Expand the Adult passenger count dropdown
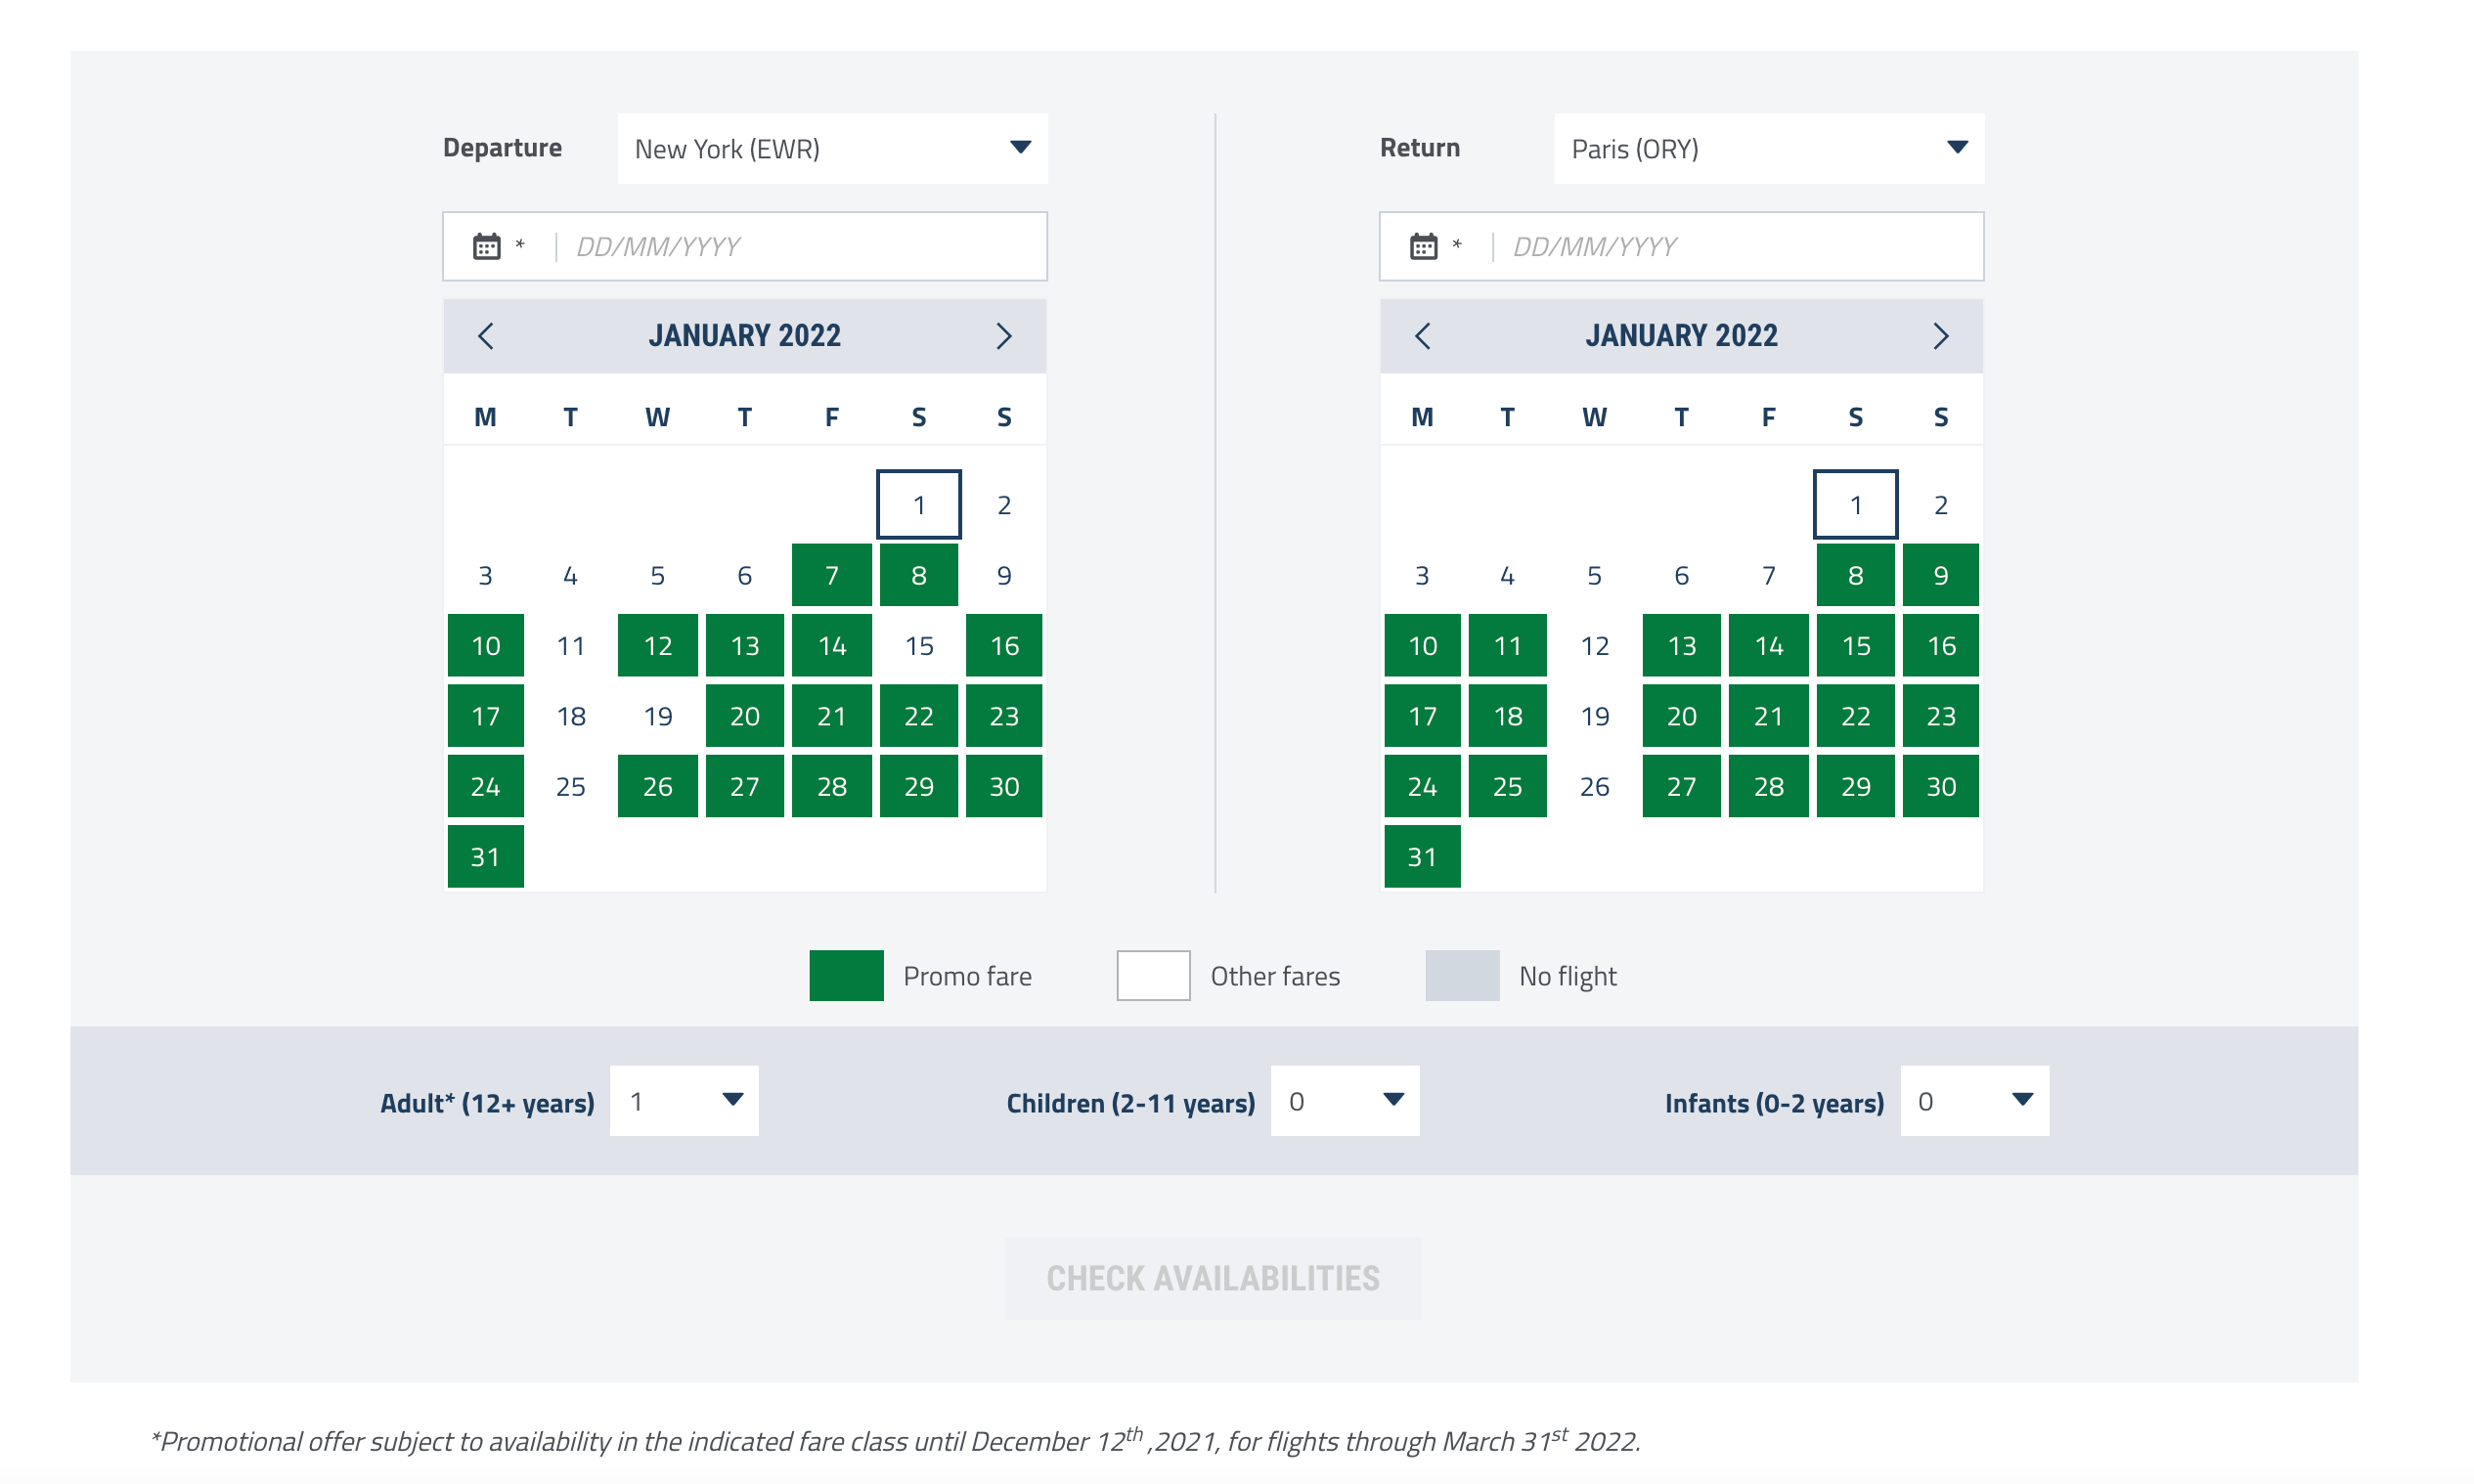This screenshot has width=2474, height=1484. 684,1101
